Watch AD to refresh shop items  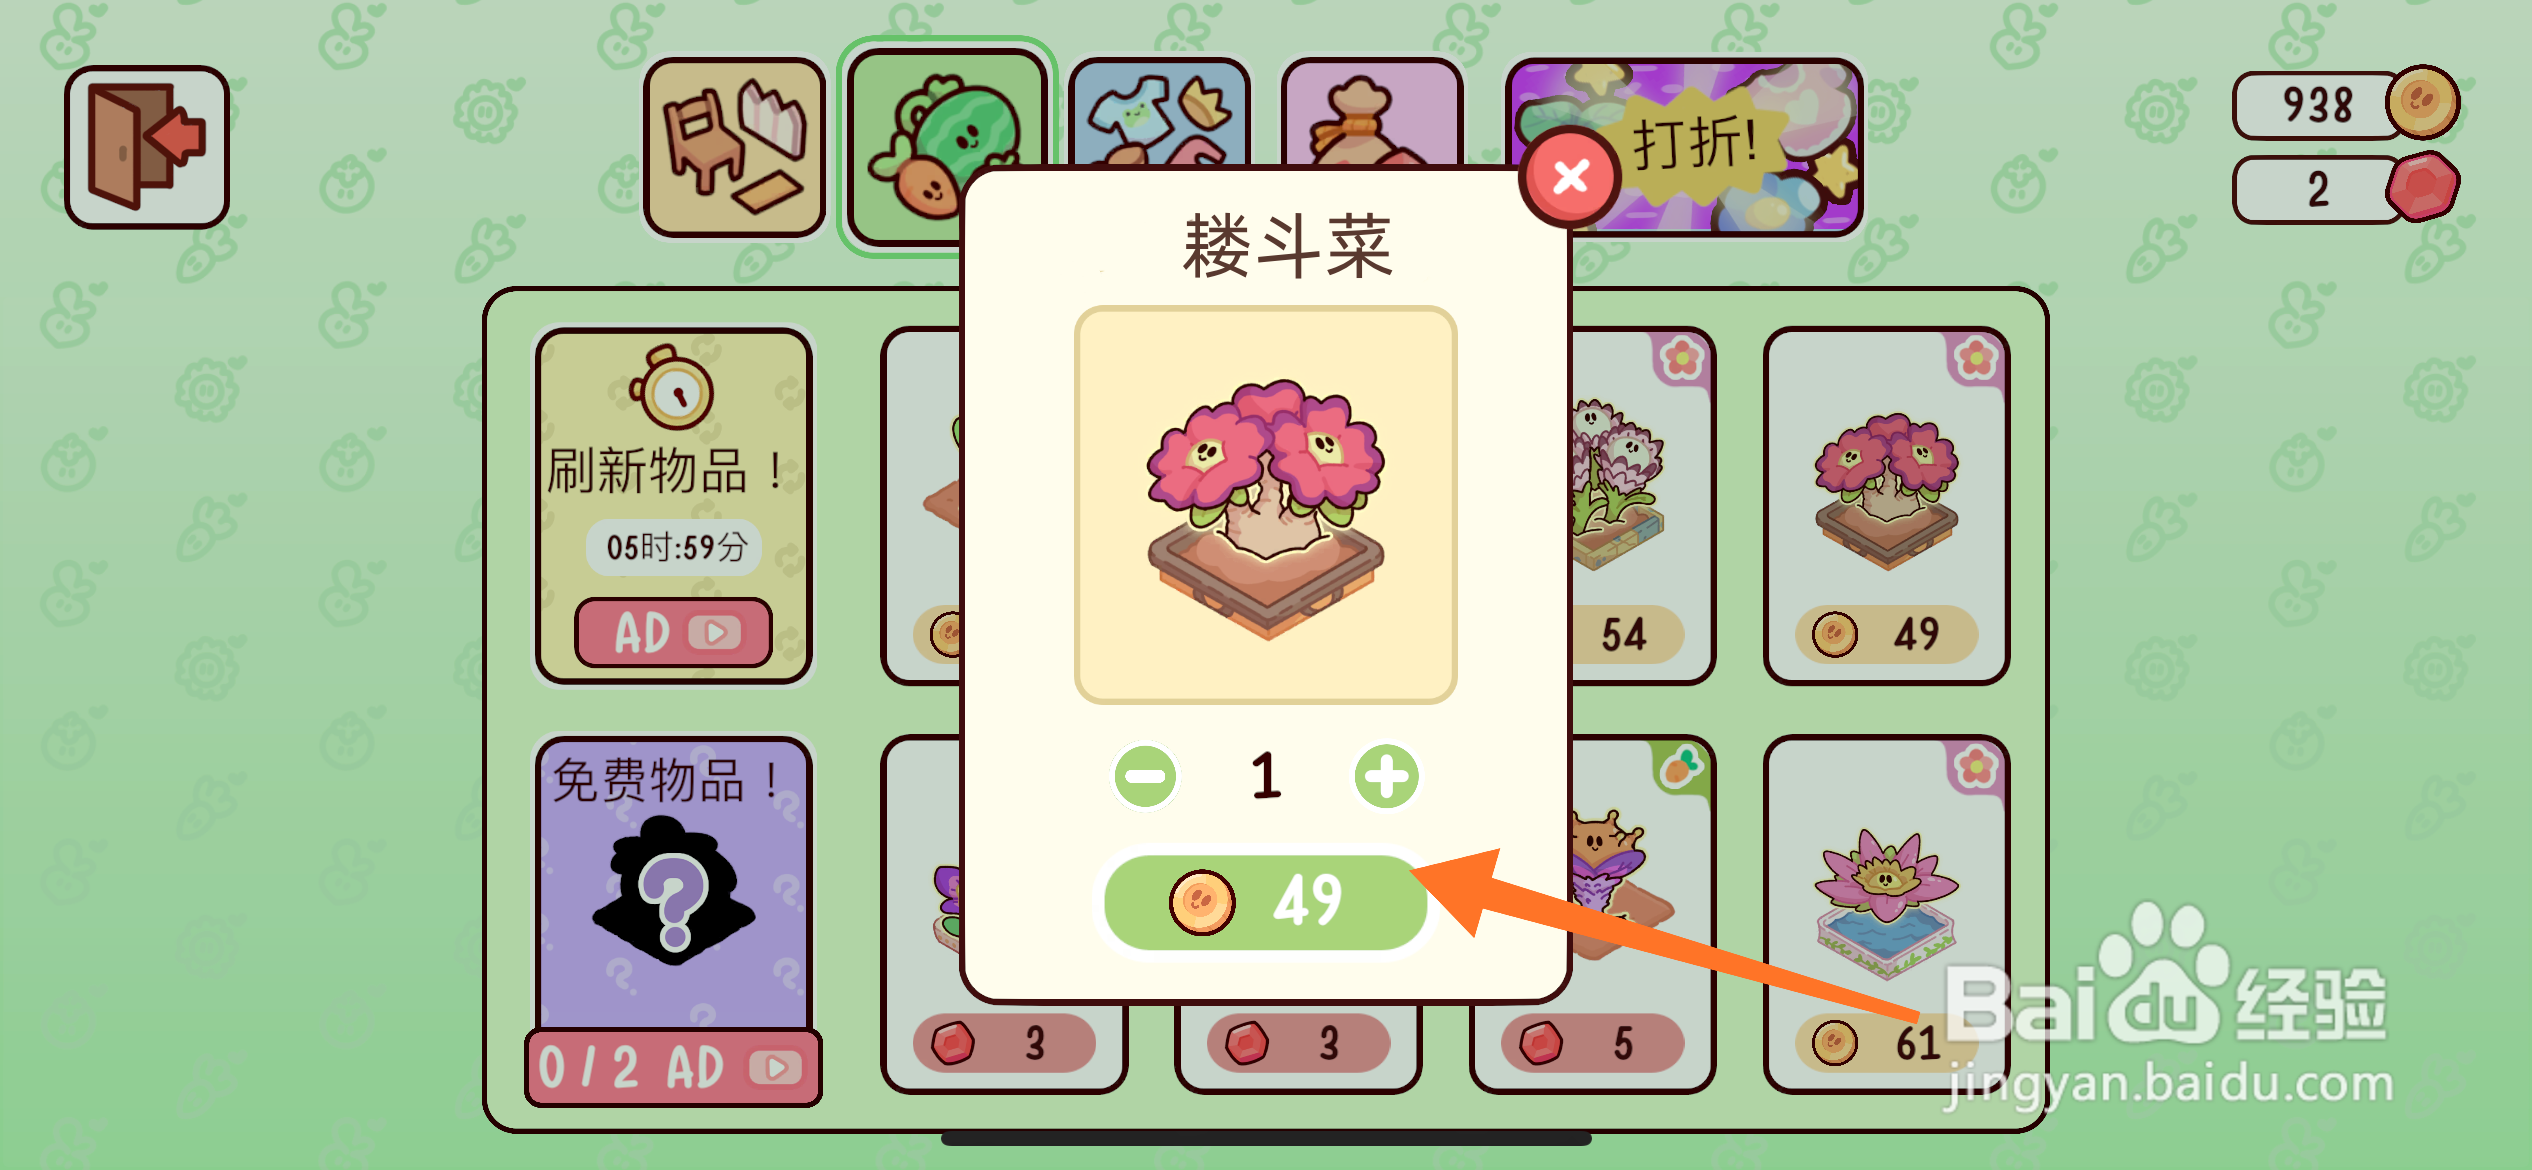[x=673, y=632]
